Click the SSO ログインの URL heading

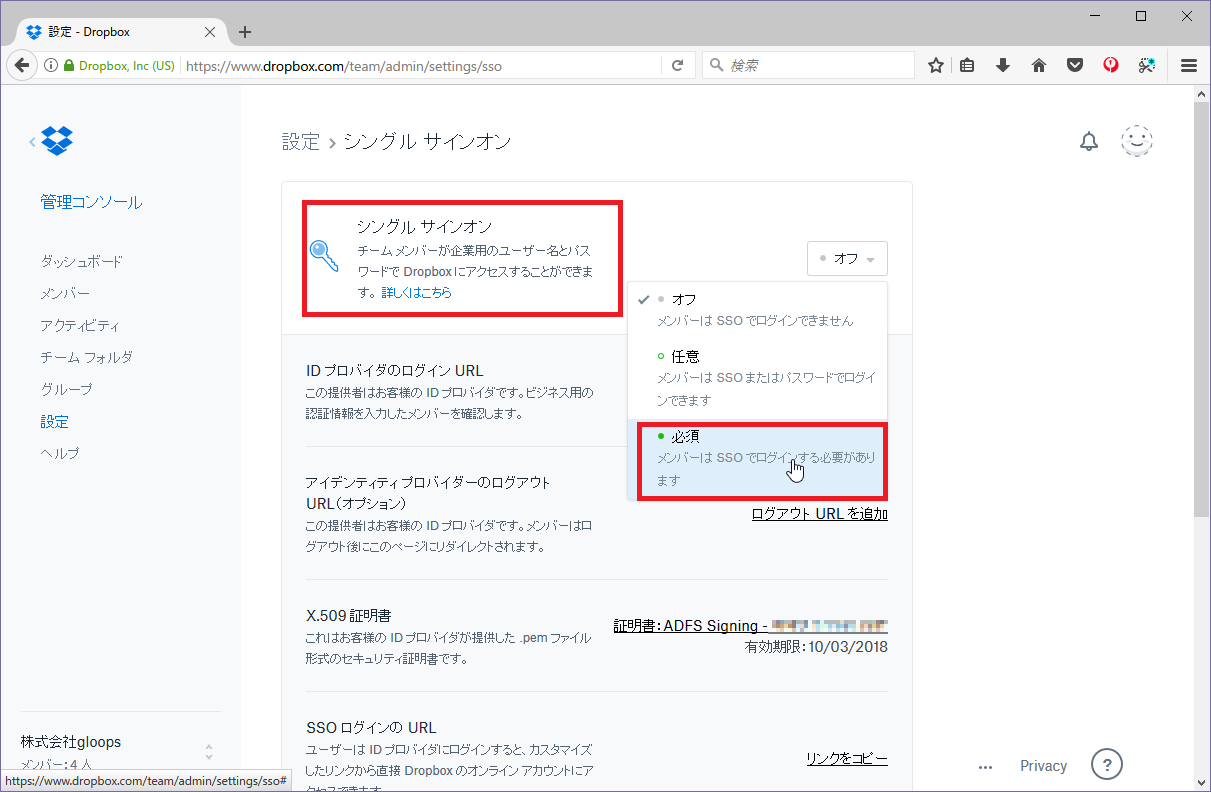click(371, 728)
